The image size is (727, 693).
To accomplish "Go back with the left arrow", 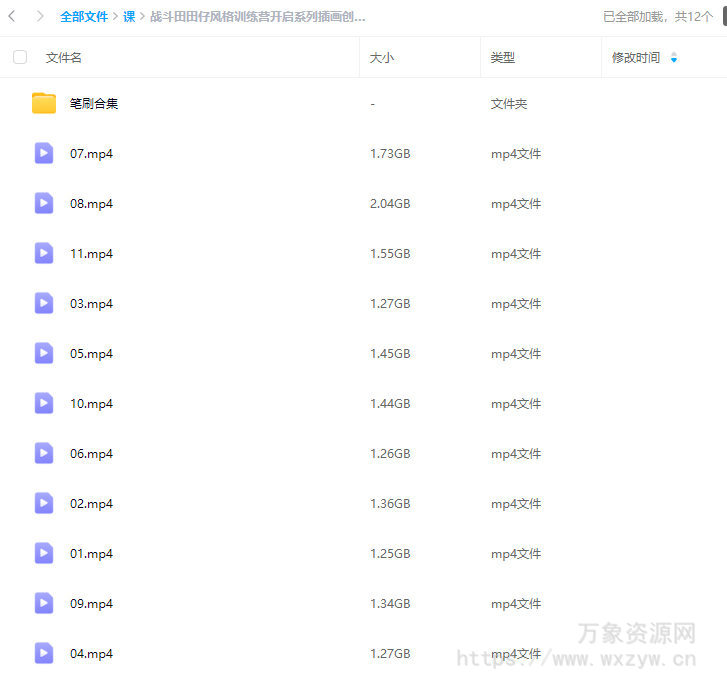I will click(12, 17).
